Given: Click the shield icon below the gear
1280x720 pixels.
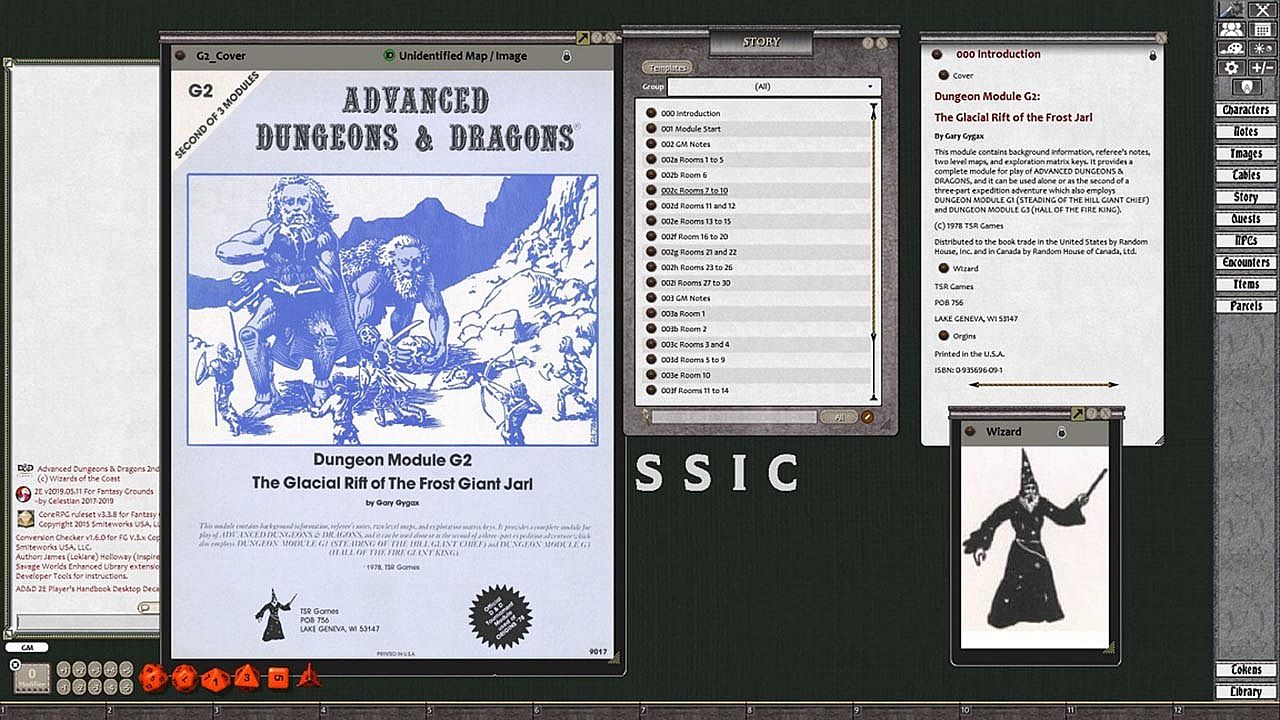Looking at the screenshot, I should [1245, 88].
